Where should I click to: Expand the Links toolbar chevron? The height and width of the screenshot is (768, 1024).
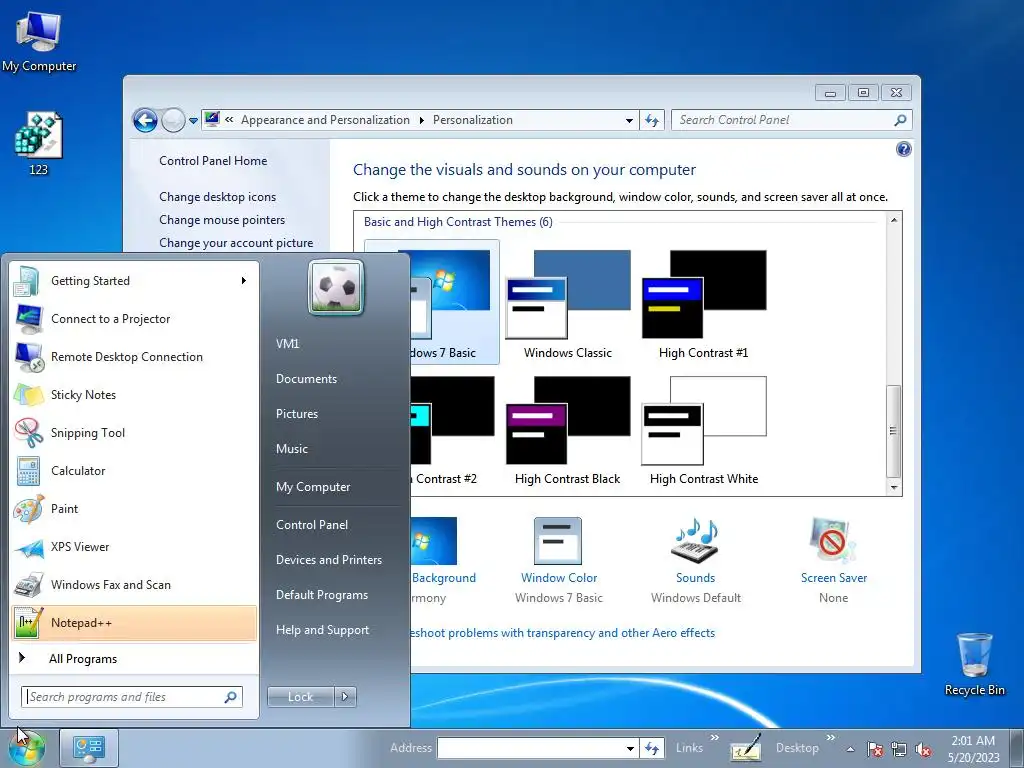tap(714, 738)
